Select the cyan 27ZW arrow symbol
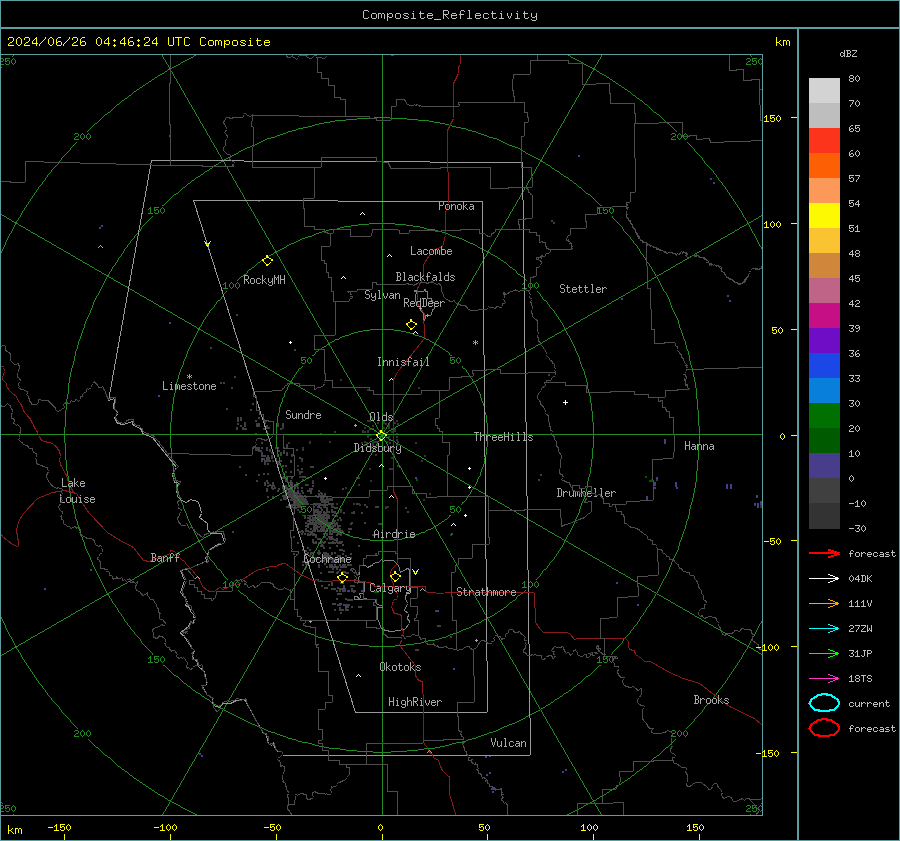Image resolution: width=900 pixels, height=841 pixels. tap(824, 629)
